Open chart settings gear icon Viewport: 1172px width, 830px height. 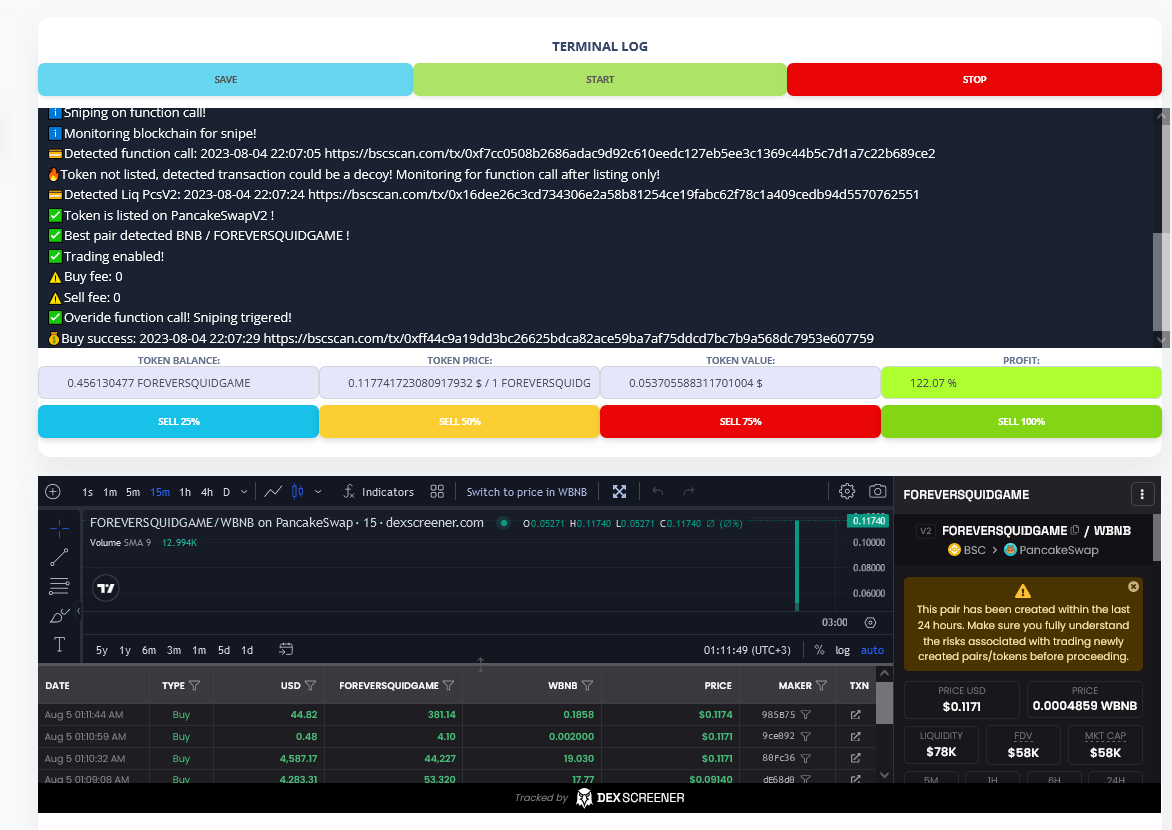click(847, 492)
